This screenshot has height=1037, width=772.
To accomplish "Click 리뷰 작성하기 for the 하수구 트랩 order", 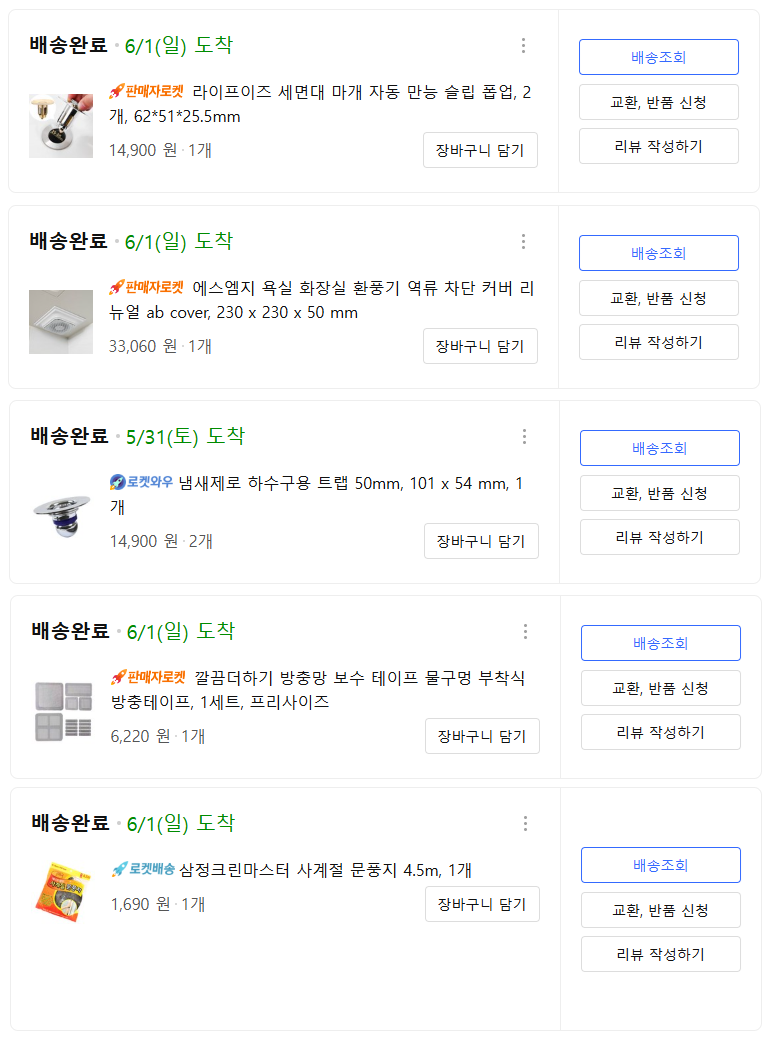I will click(x=660, y=537).
